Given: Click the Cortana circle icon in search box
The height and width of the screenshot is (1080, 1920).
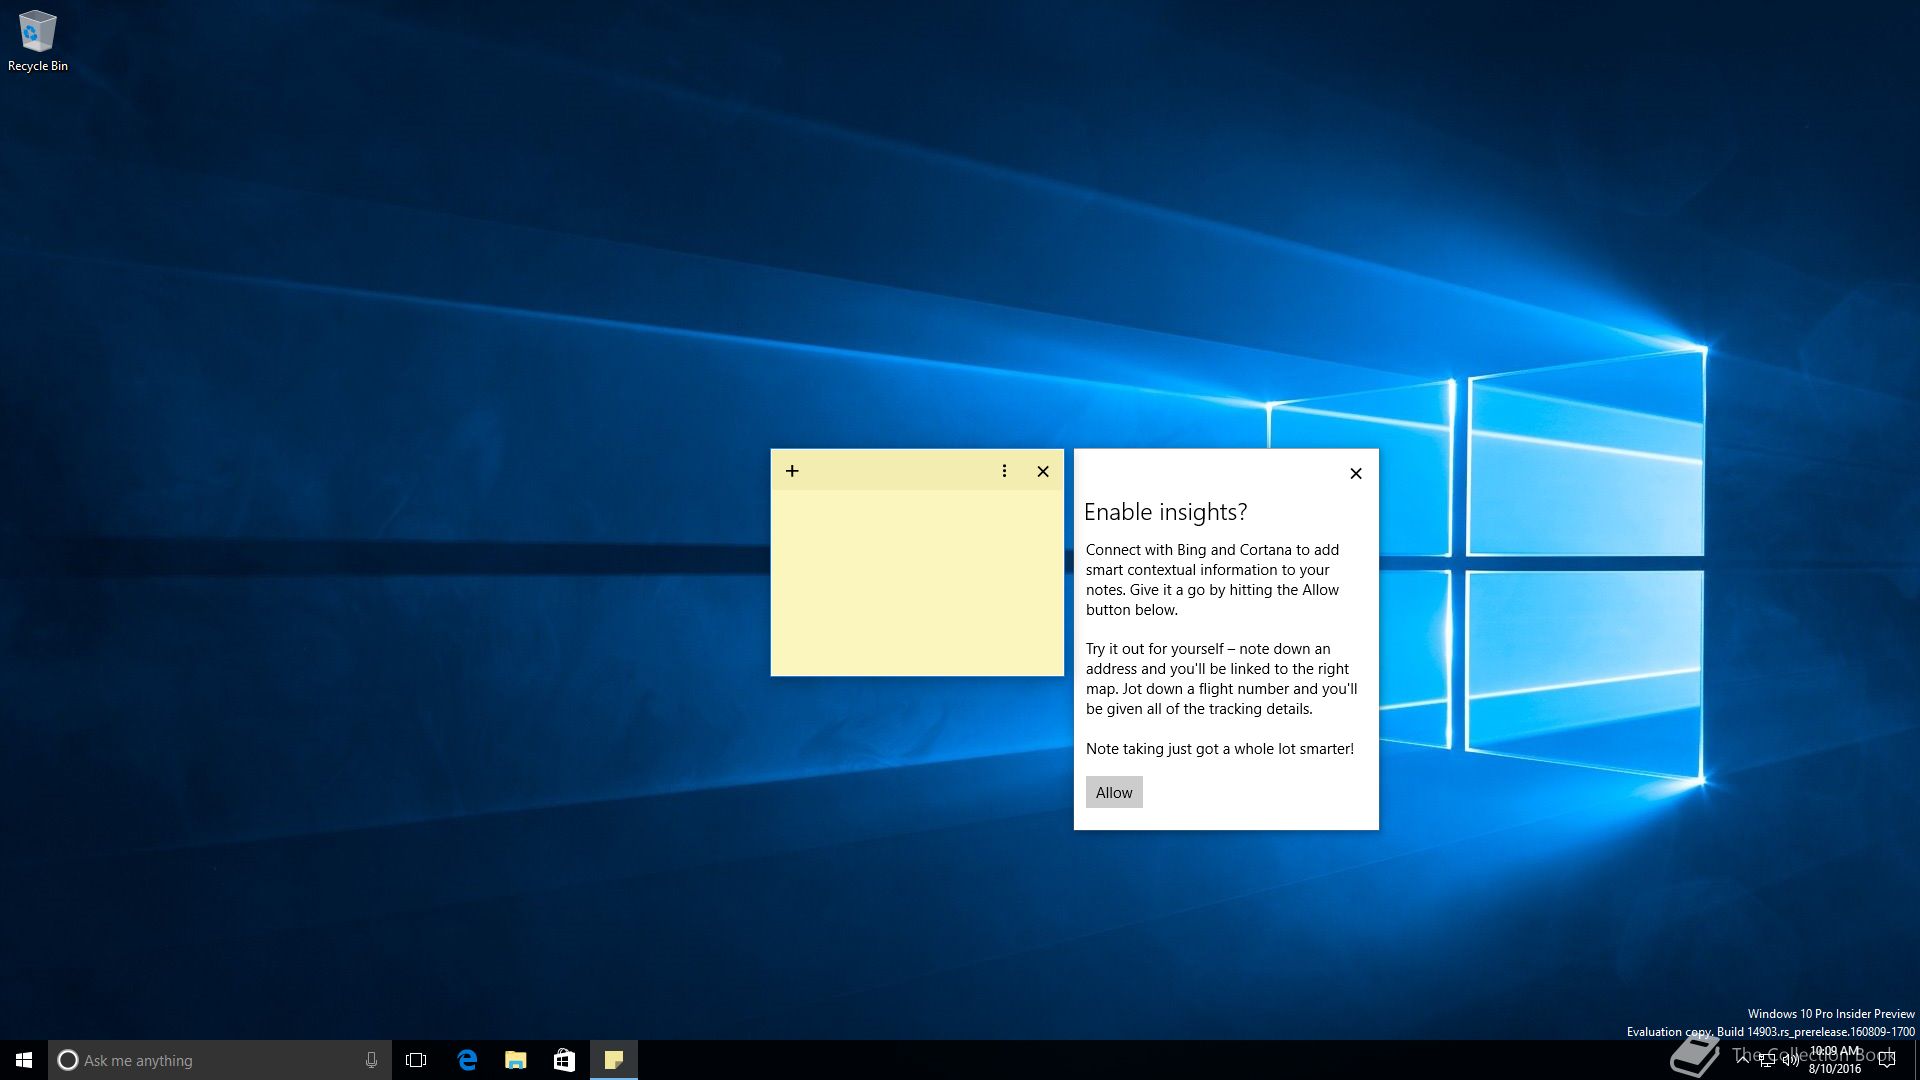Looking at the screenshot, I should (x=67, y=1060).
